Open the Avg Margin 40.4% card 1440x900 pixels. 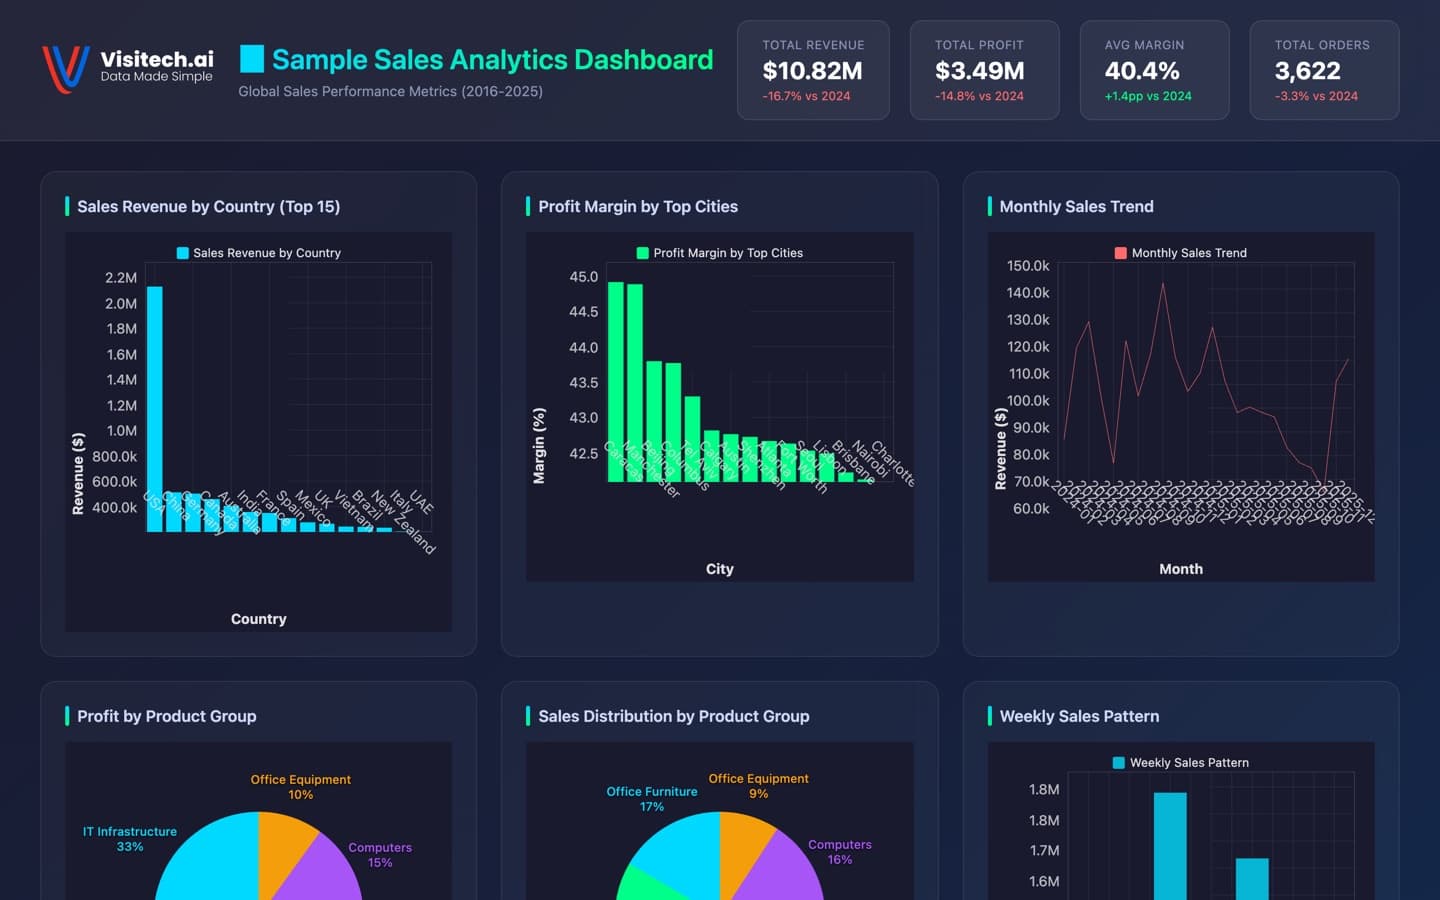[x=1154, y=70]
